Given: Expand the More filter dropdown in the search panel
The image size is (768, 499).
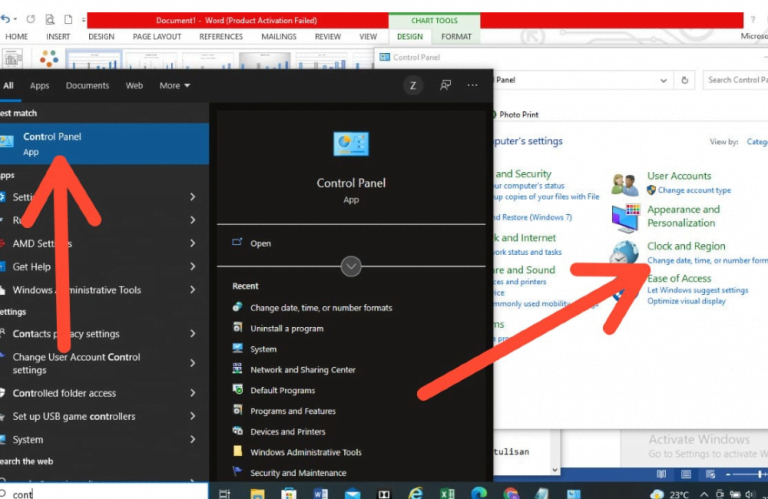Looking at the screenshot, I should [x=174, y=86].
